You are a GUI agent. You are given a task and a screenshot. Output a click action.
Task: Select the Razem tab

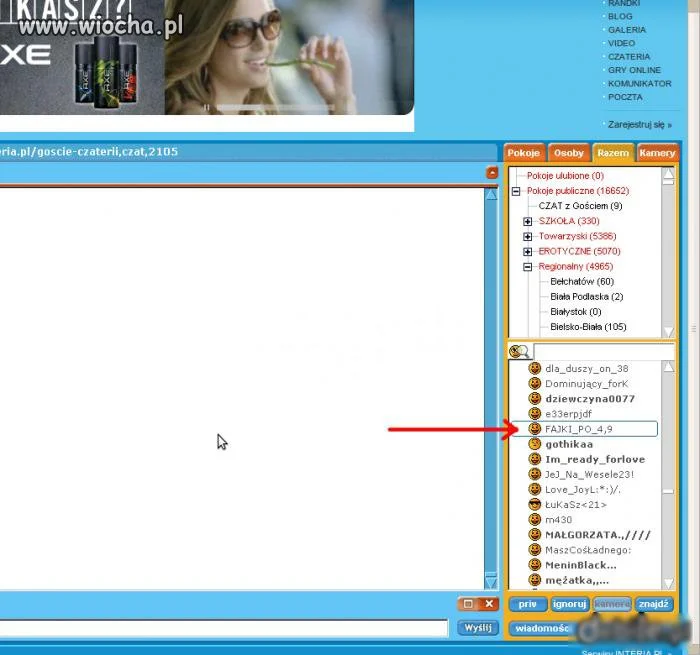coord(613,153)
